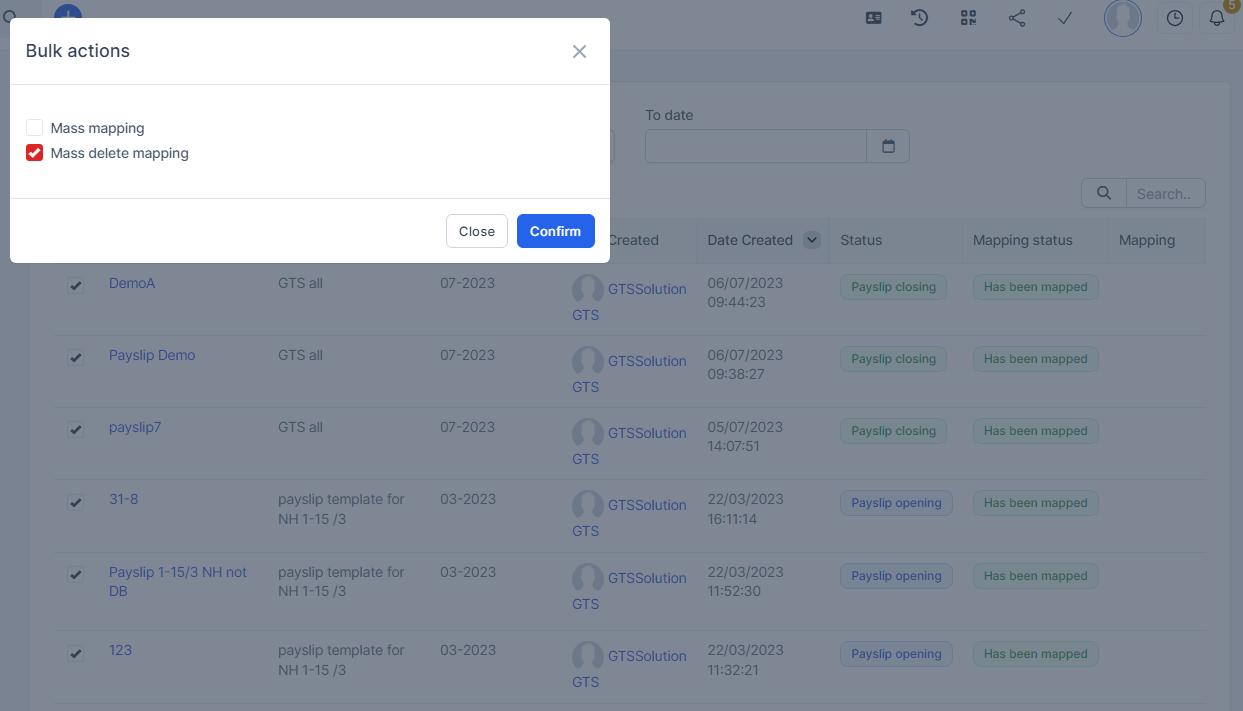
Task: Click the QR code icon
Action: pyautogui.click(x=968, y=18)
